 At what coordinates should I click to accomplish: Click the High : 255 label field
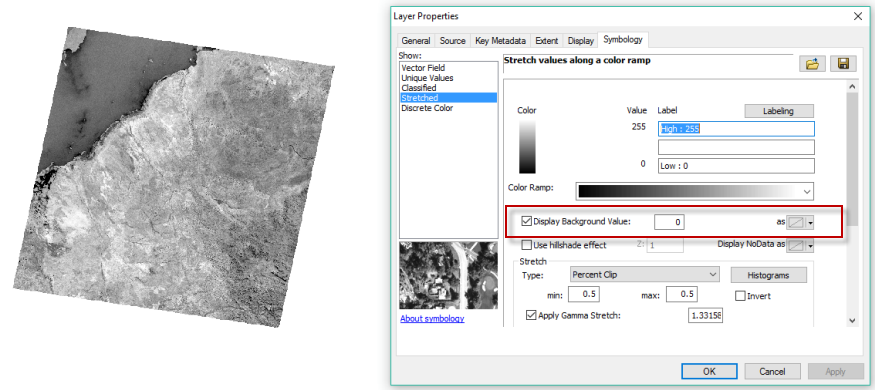pos(736,129)
